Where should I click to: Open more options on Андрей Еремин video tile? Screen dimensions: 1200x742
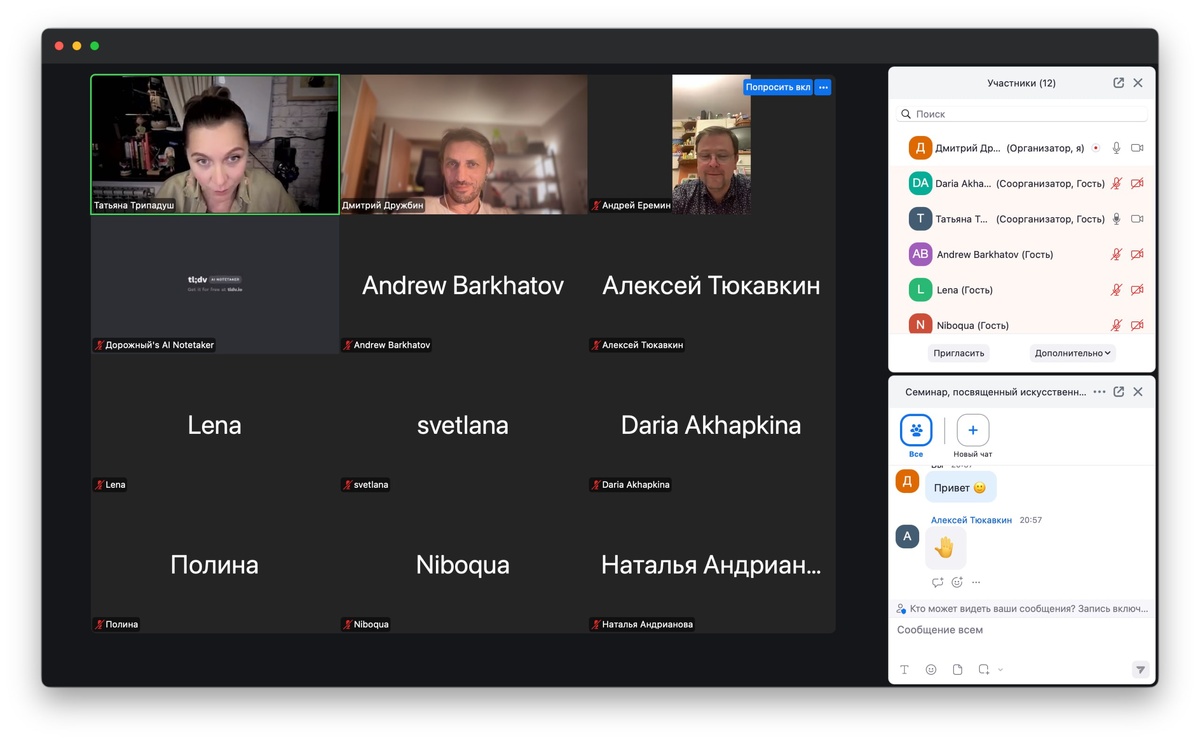click(x=823, y=87)
